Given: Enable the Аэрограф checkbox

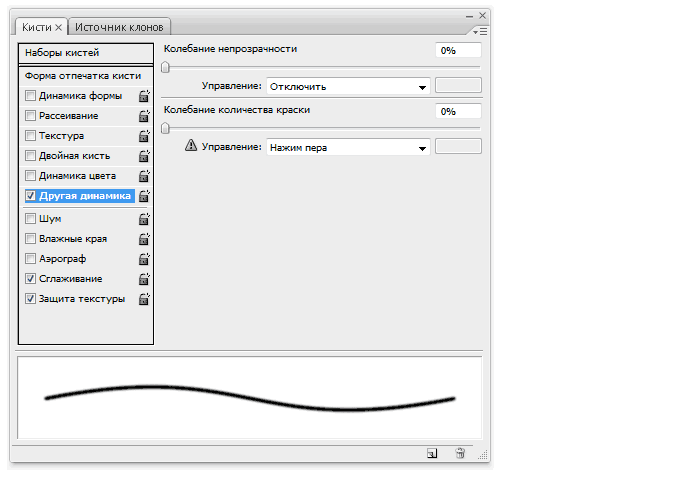Looking at the screenshot, I should pos(31,259).
